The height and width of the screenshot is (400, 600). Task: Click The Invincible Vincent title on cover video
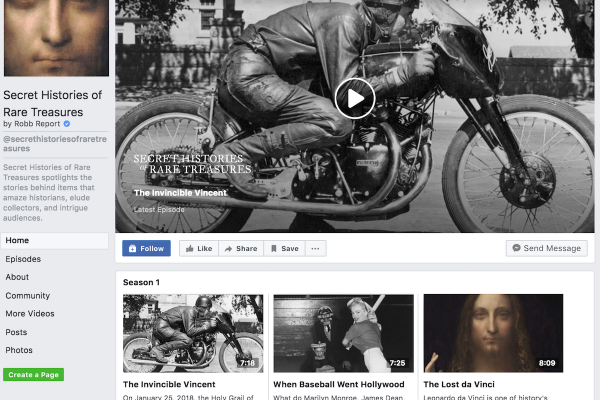tap(180, 193)
